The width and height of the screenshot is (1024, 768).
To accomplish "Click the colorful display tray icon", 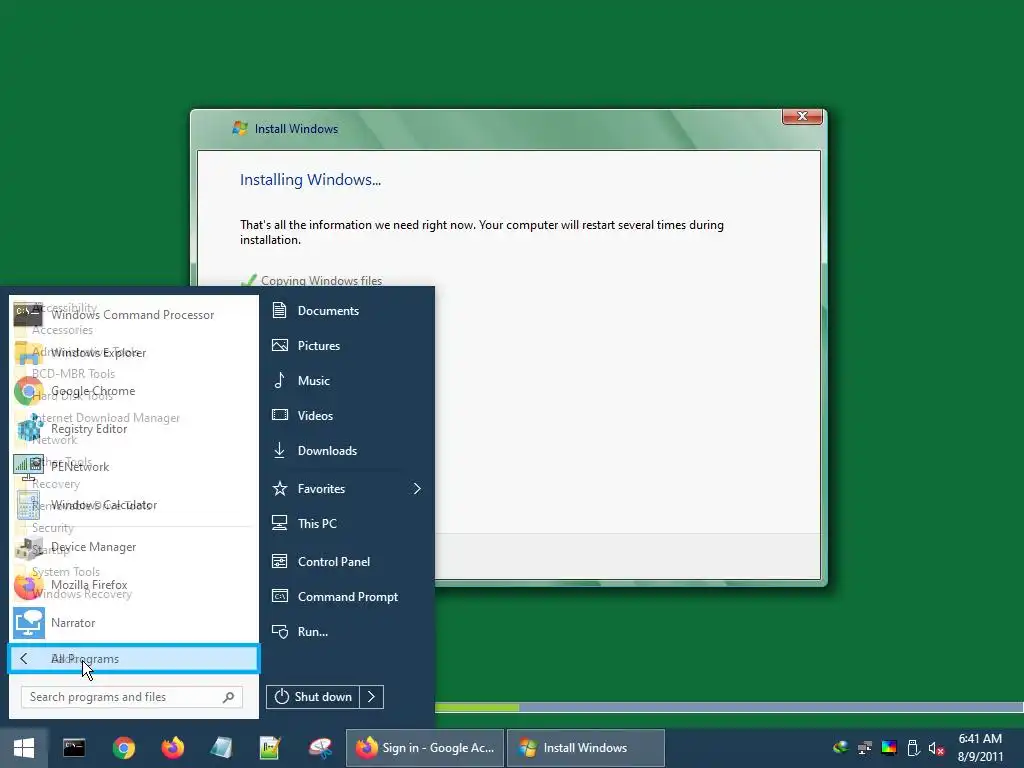I will pos(889,748).
